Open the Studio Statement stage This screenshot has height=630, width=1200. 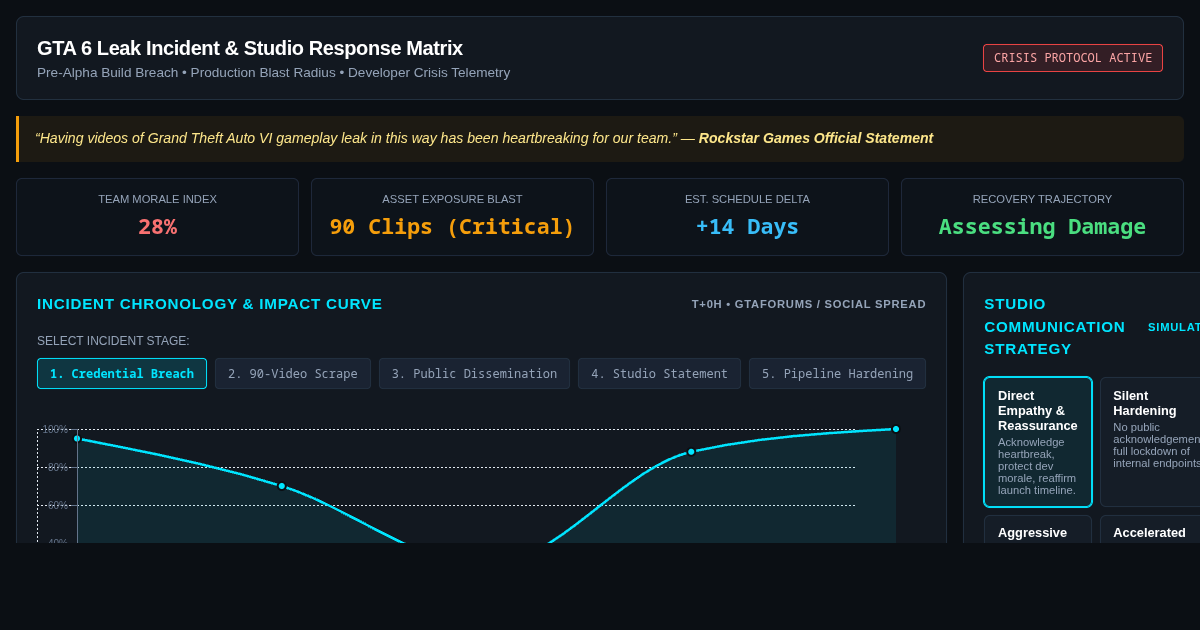pos(659,373)
